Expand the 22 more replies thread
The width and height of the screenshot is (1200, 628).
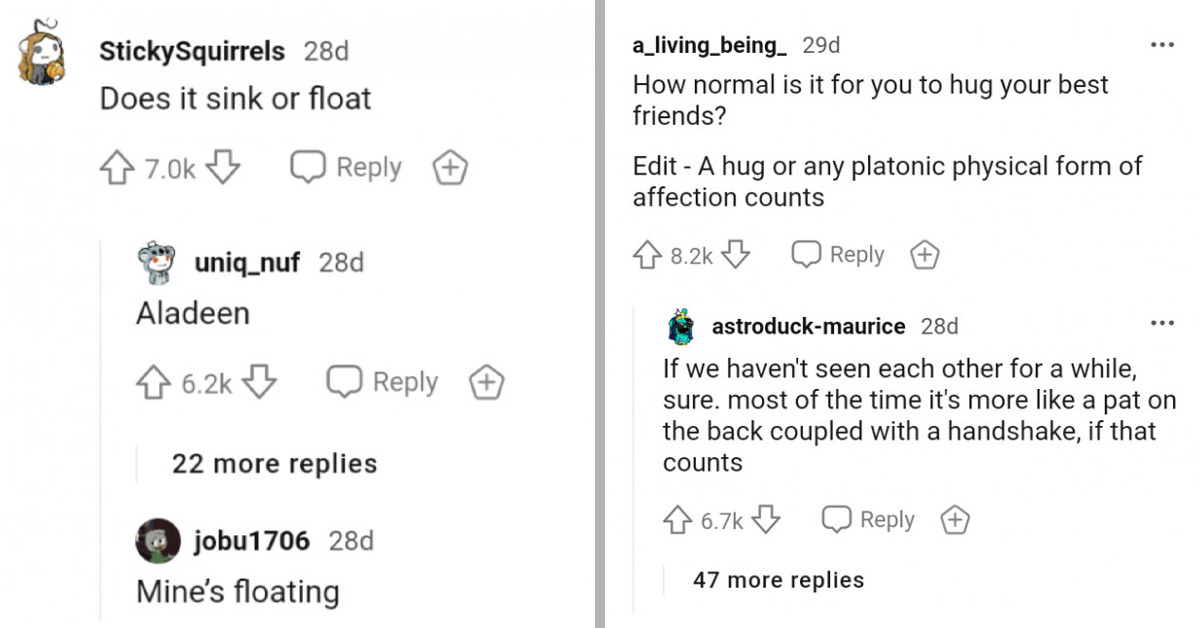pyautogui.click(x=274, y=463)
